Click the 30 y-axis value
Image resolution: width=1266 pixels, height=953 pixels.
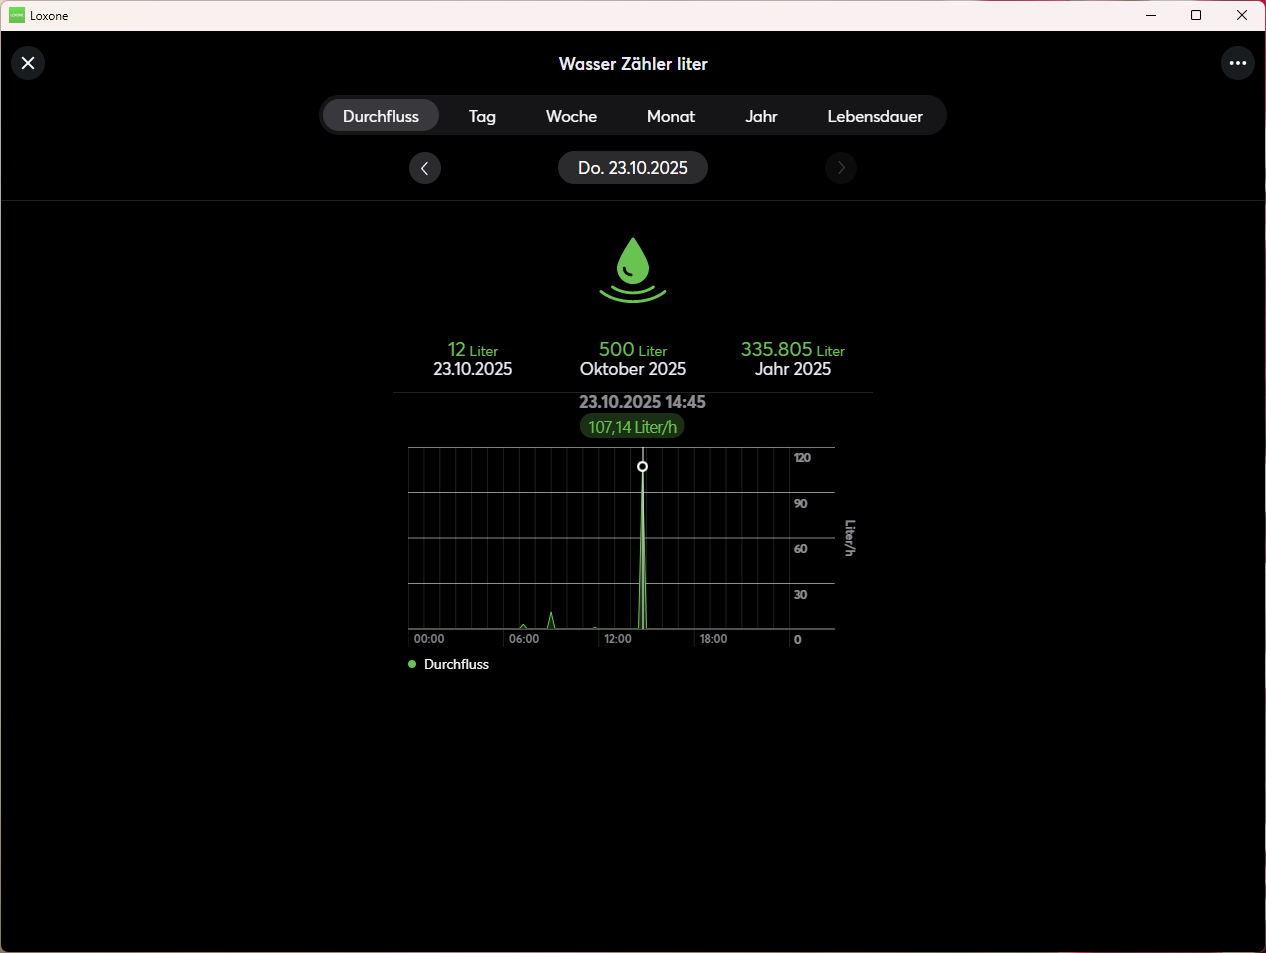click(x=800, y=595)
